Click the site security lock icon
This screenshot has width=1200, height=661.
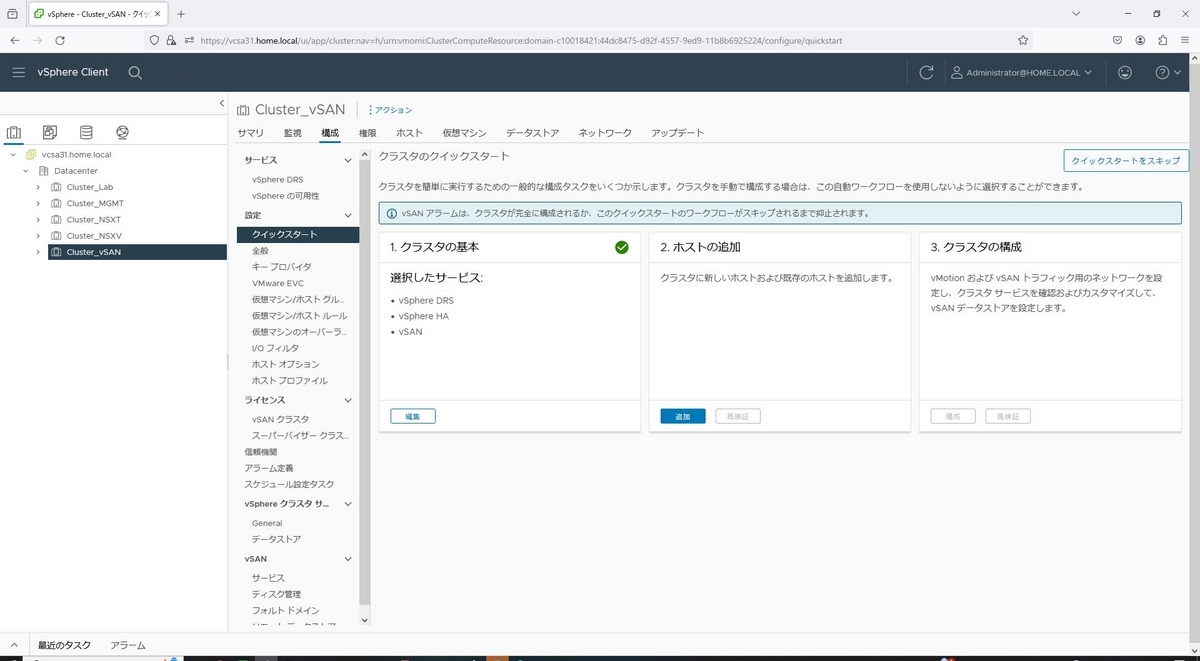171,40
